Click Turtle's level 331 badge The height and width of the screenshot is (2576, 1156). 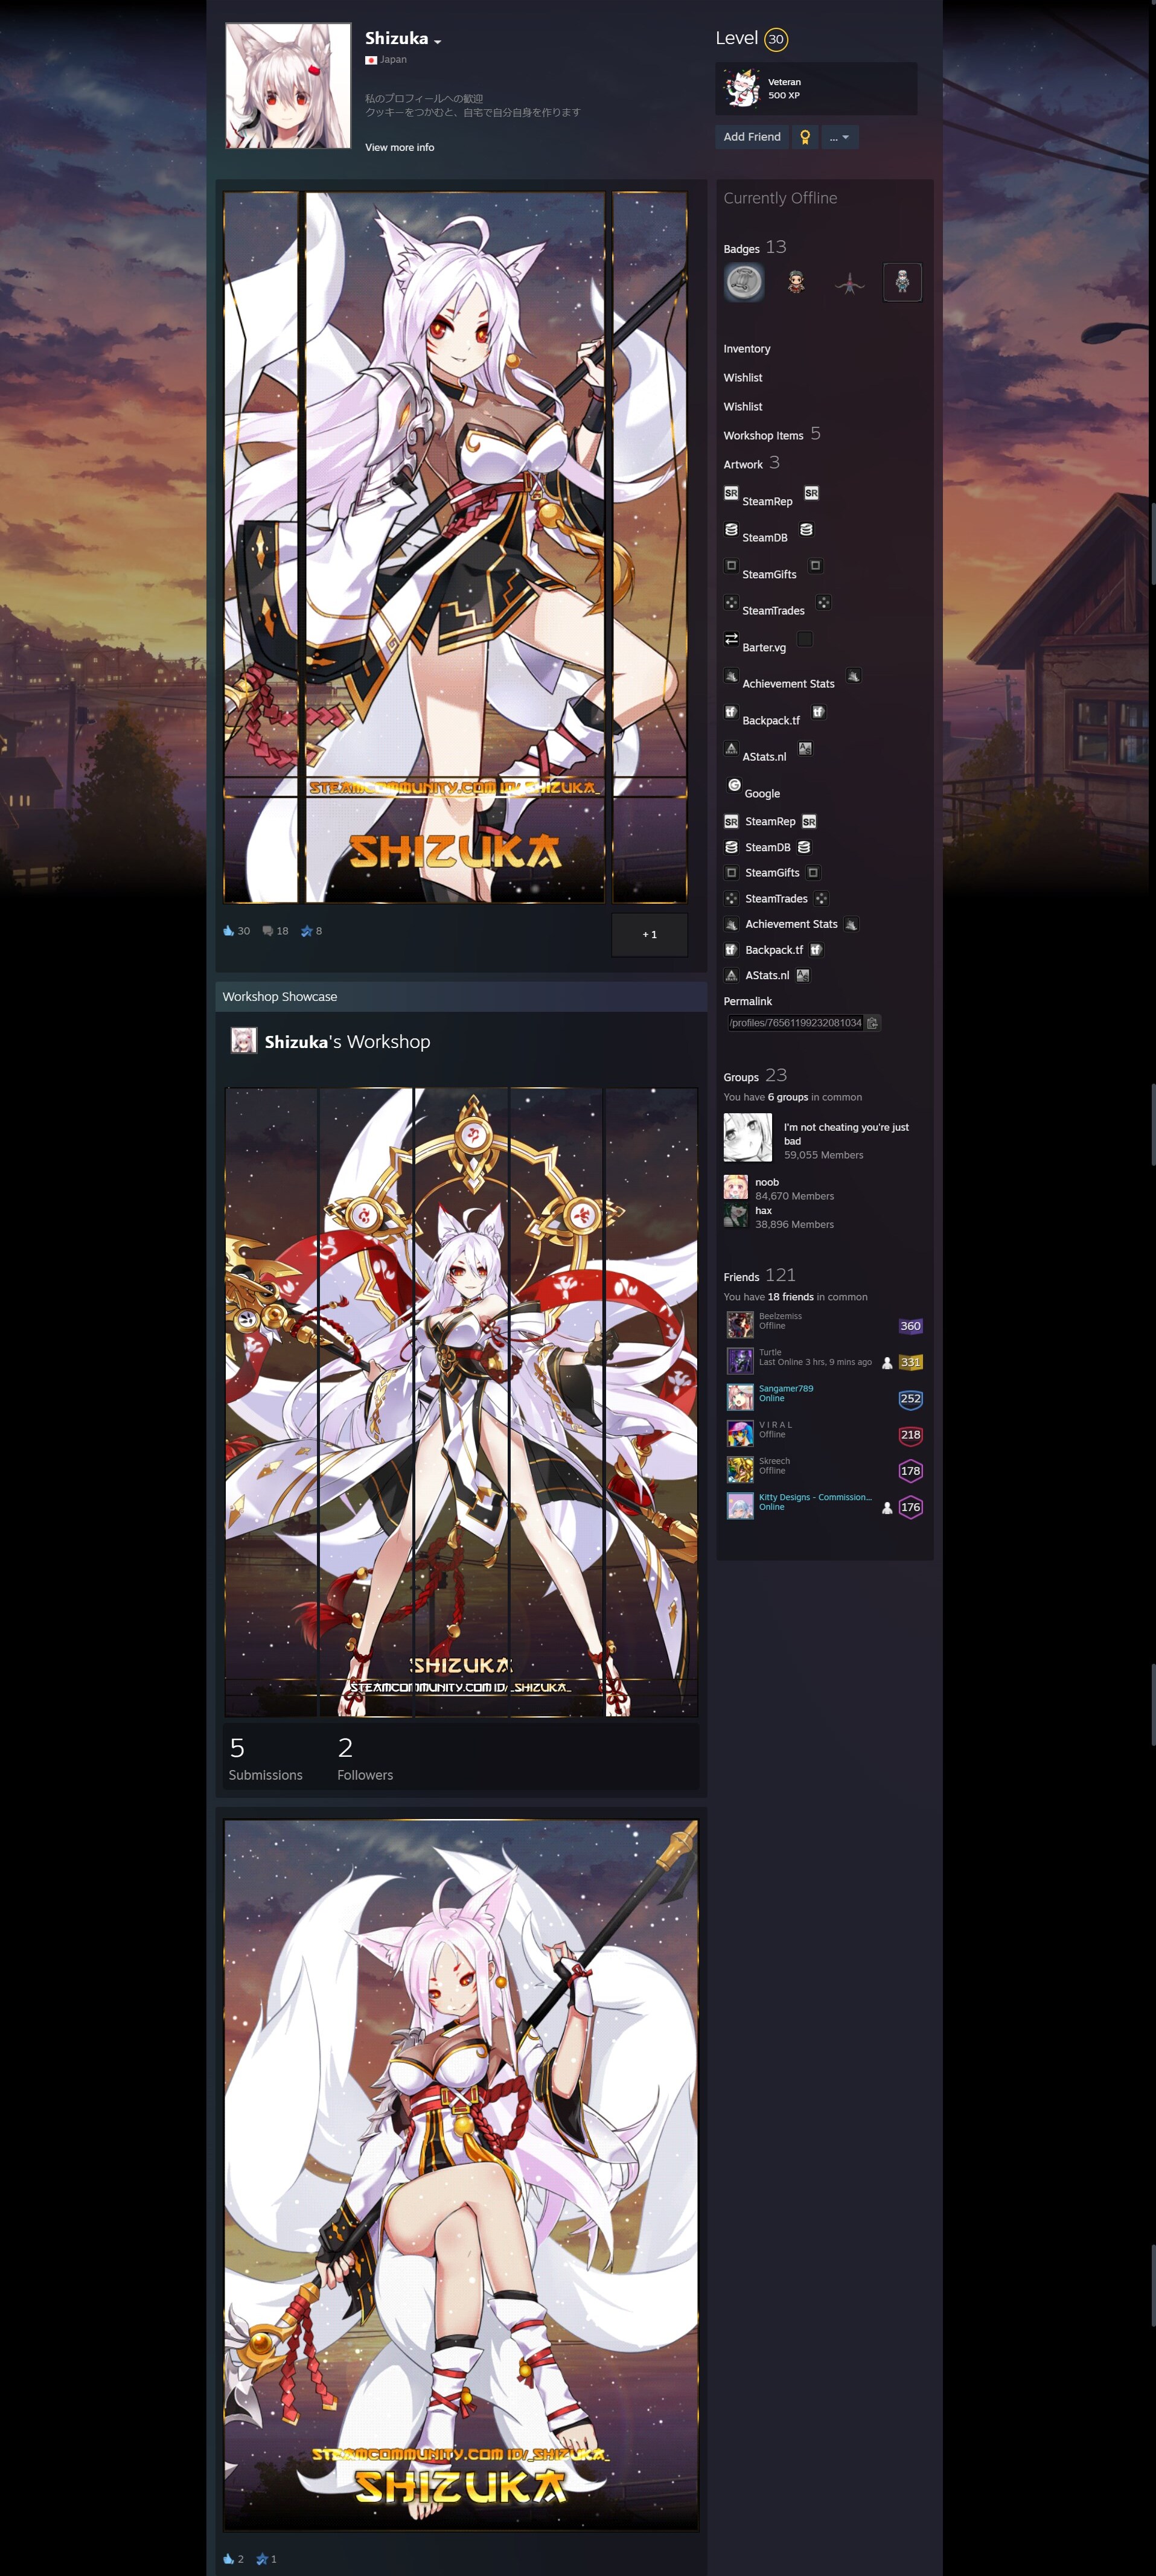click(x=910, y=1363)
